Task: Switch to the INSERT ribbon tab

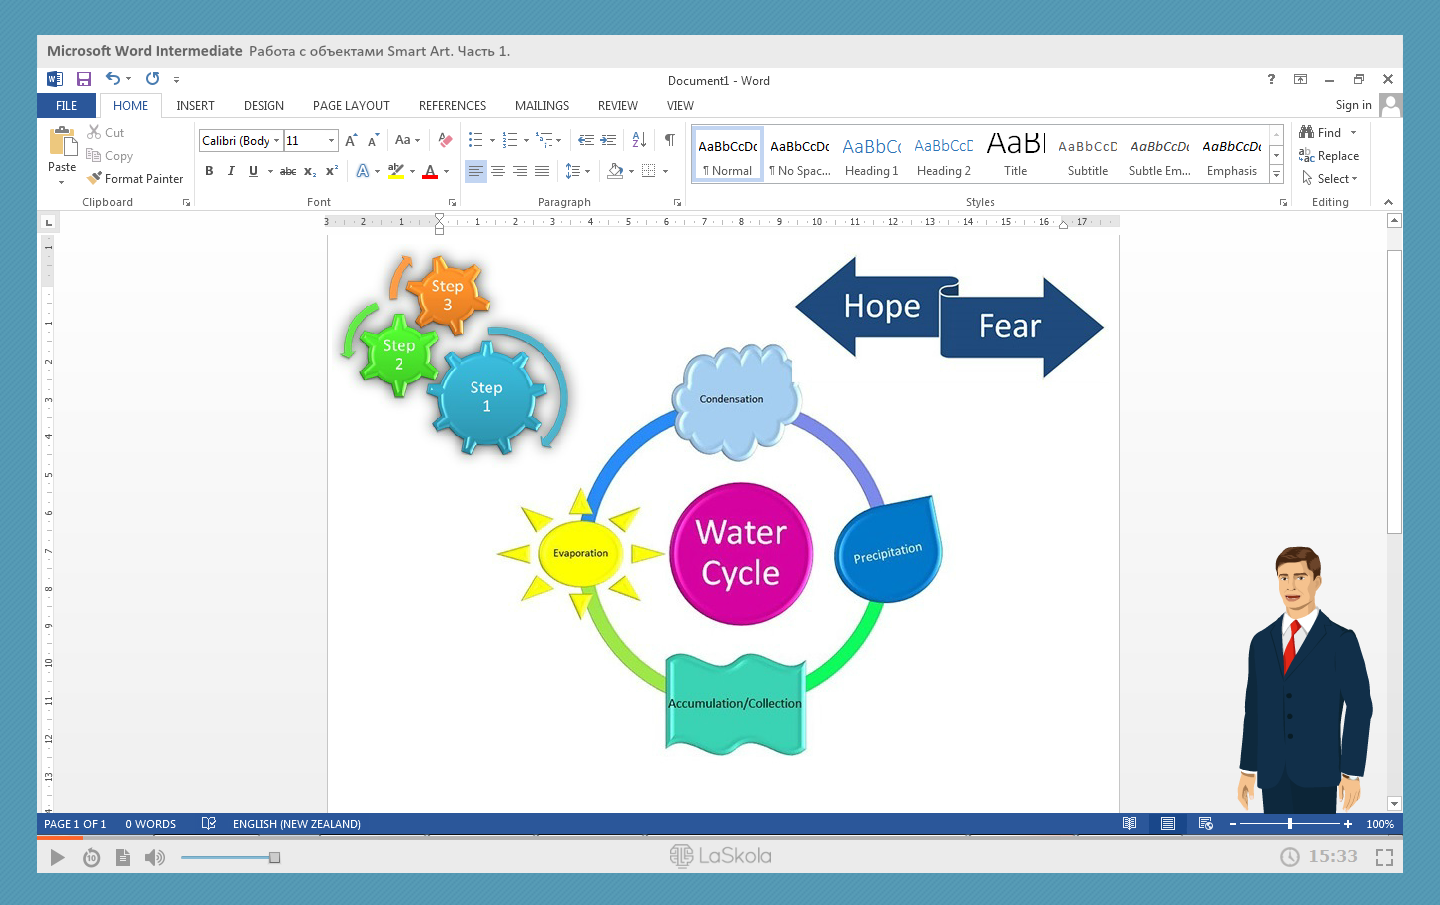Action: point(195,106)
